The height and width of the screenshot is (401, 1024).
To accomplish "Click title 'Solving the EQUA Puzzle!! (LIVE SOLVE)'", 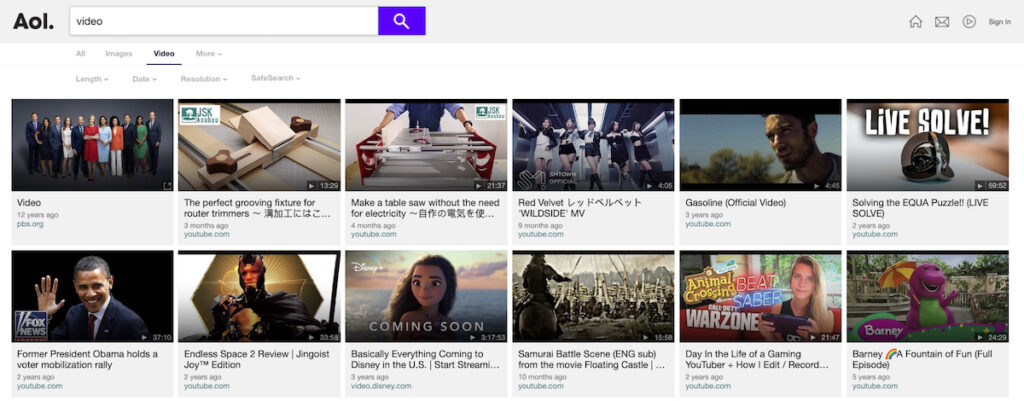I will coord(921,208).
